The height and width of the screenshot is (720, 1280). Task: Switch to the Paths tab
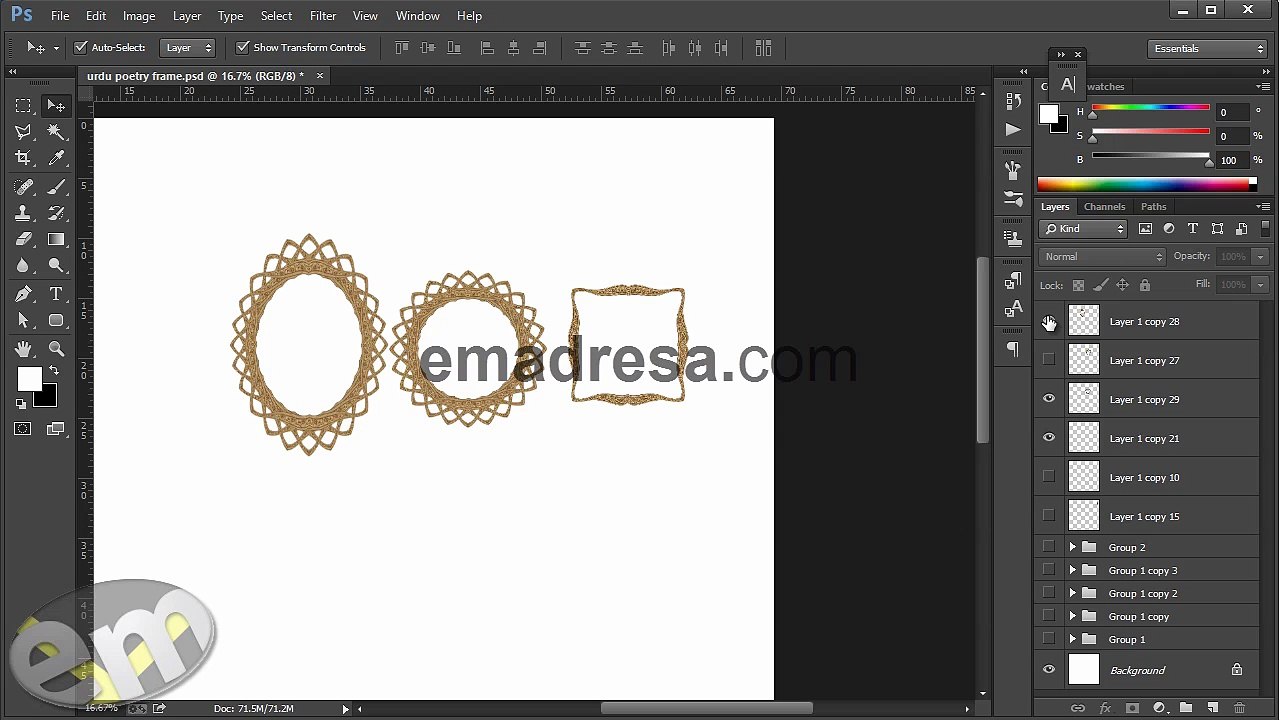pos(1153,207)
